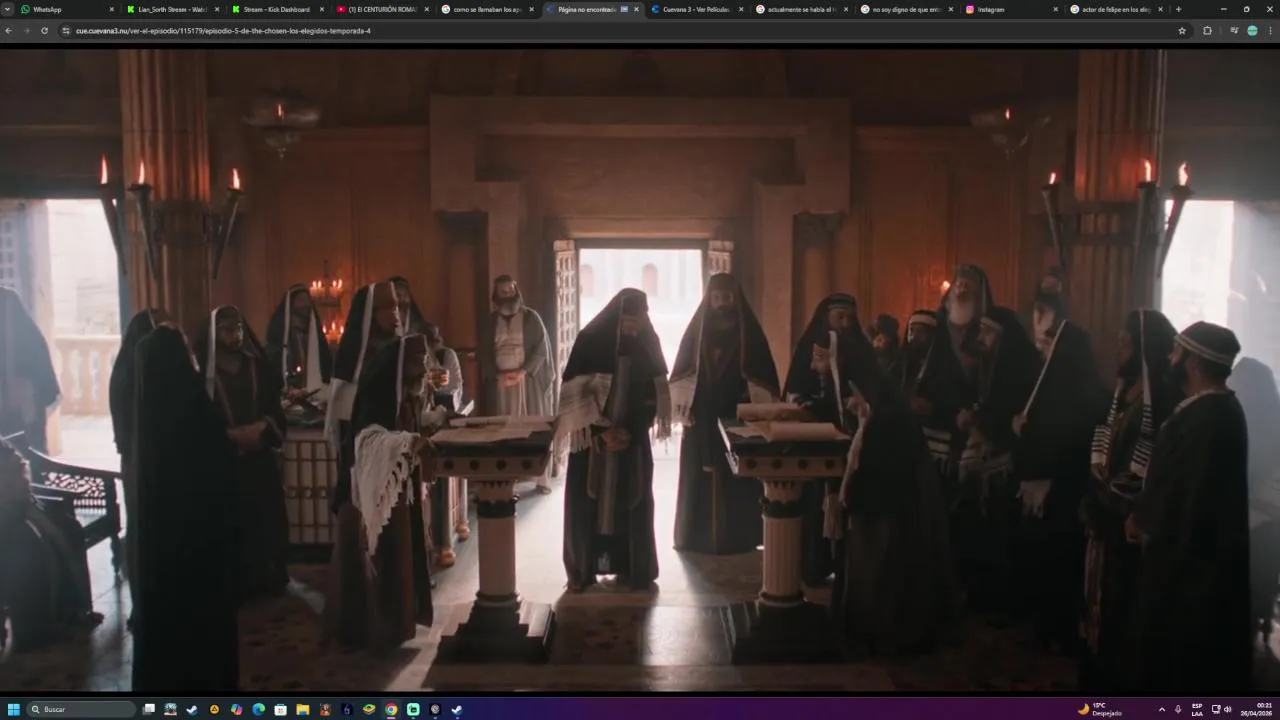
Task: Open the Instagram tab
Action: pyautogui.click(x=1012, y=9)
